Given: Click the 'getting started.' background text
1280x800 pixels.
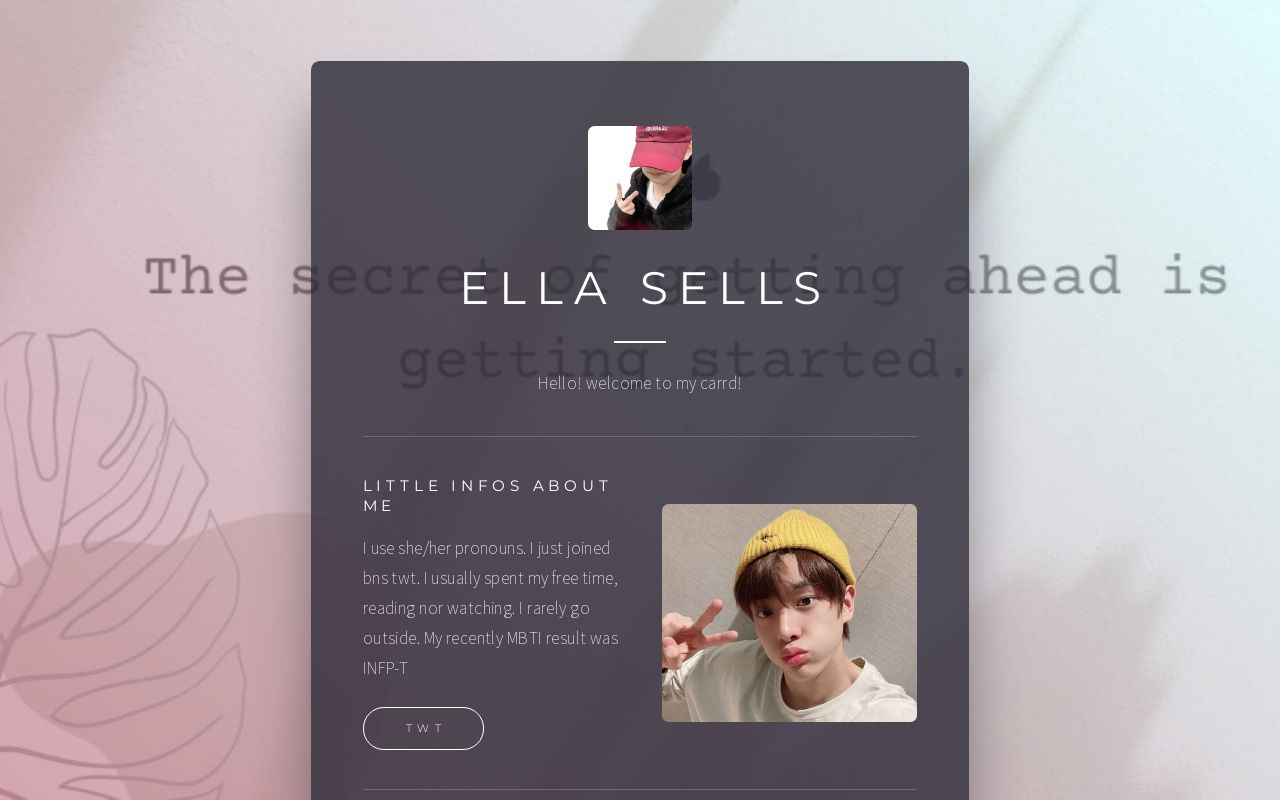Looking at the screenshot, I should pyautogui.click(x=684, y=362).
